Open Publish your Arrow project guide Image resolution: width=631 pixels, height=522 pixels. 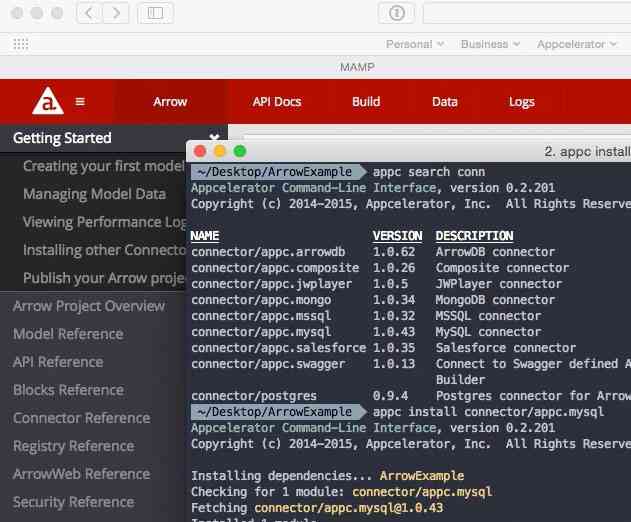104,278
